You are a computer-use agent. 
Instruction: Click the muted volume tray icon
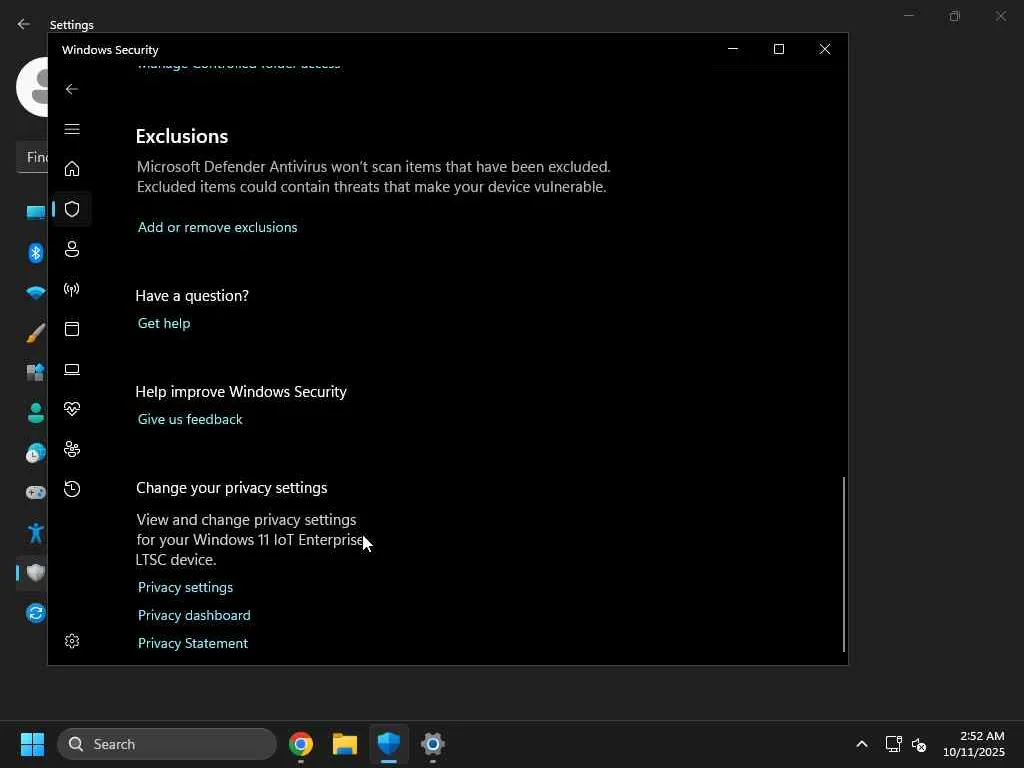click(919, 744)
